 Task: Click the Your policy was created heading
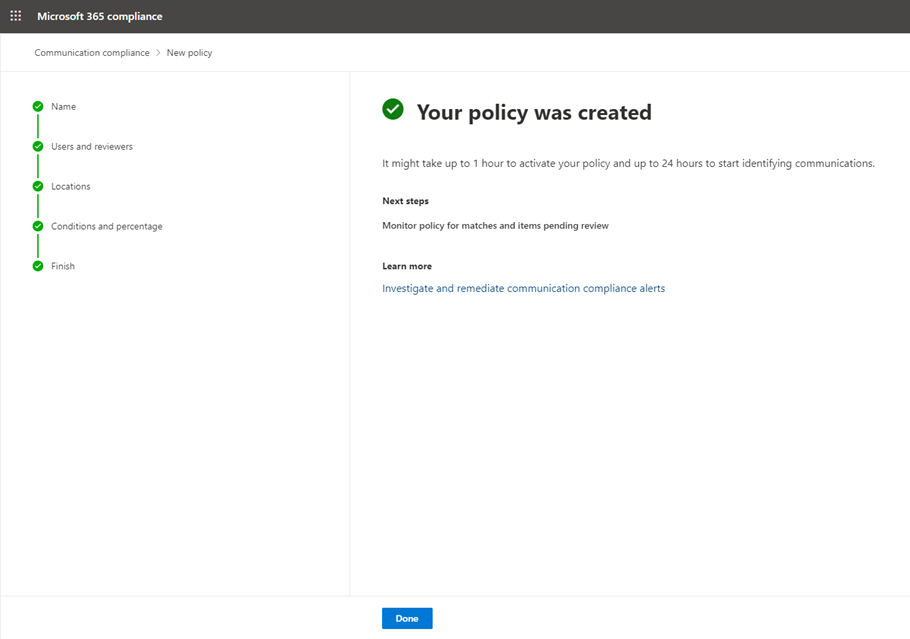coord(534,113)
